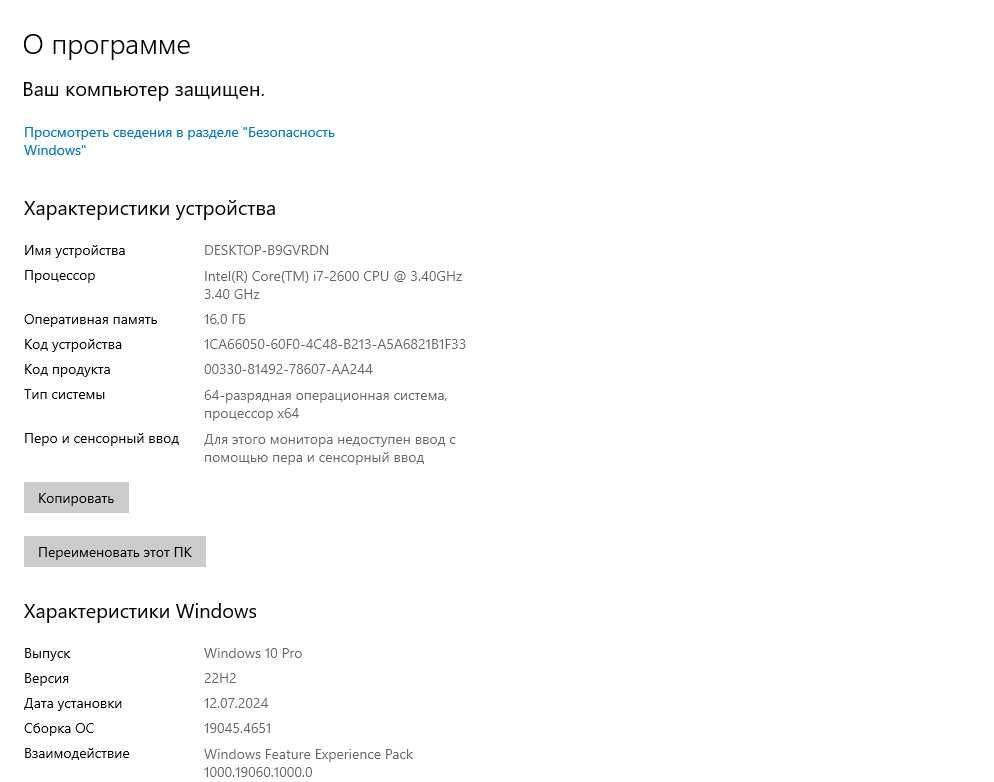Select device ID 1CA66050-60F0-4C48-B213-A5A6821B1F33
The height and width of the screenshot is (782, 994).
pos(335,344)
